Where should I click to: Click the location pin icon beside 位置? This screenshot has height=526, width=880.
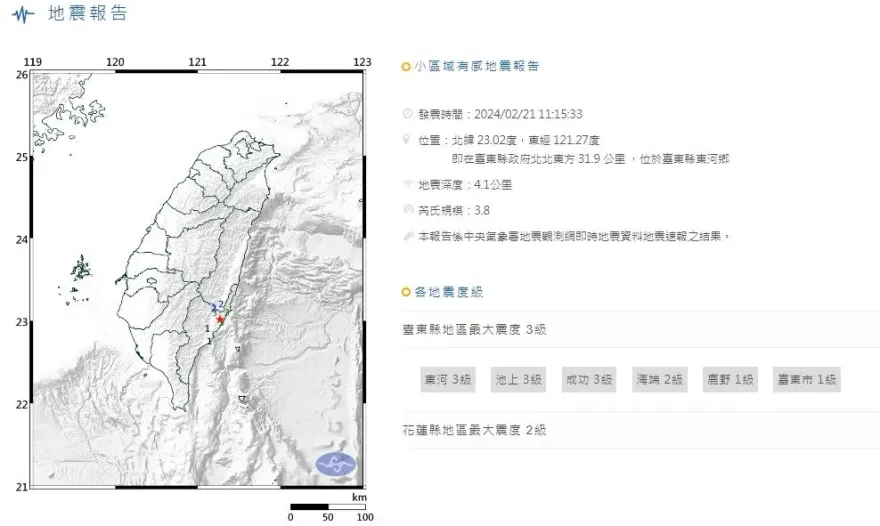(406, 139)
